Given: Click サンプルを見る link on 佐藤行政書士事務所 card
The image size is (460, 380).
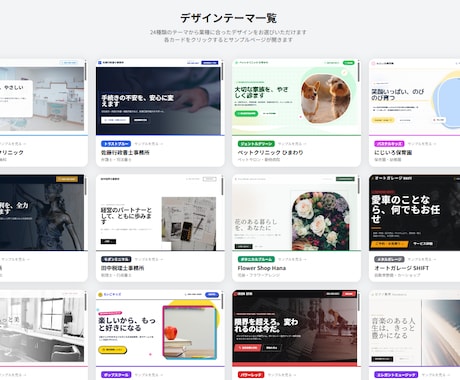Looking at the screenshot, I should [x=149, y=144].
